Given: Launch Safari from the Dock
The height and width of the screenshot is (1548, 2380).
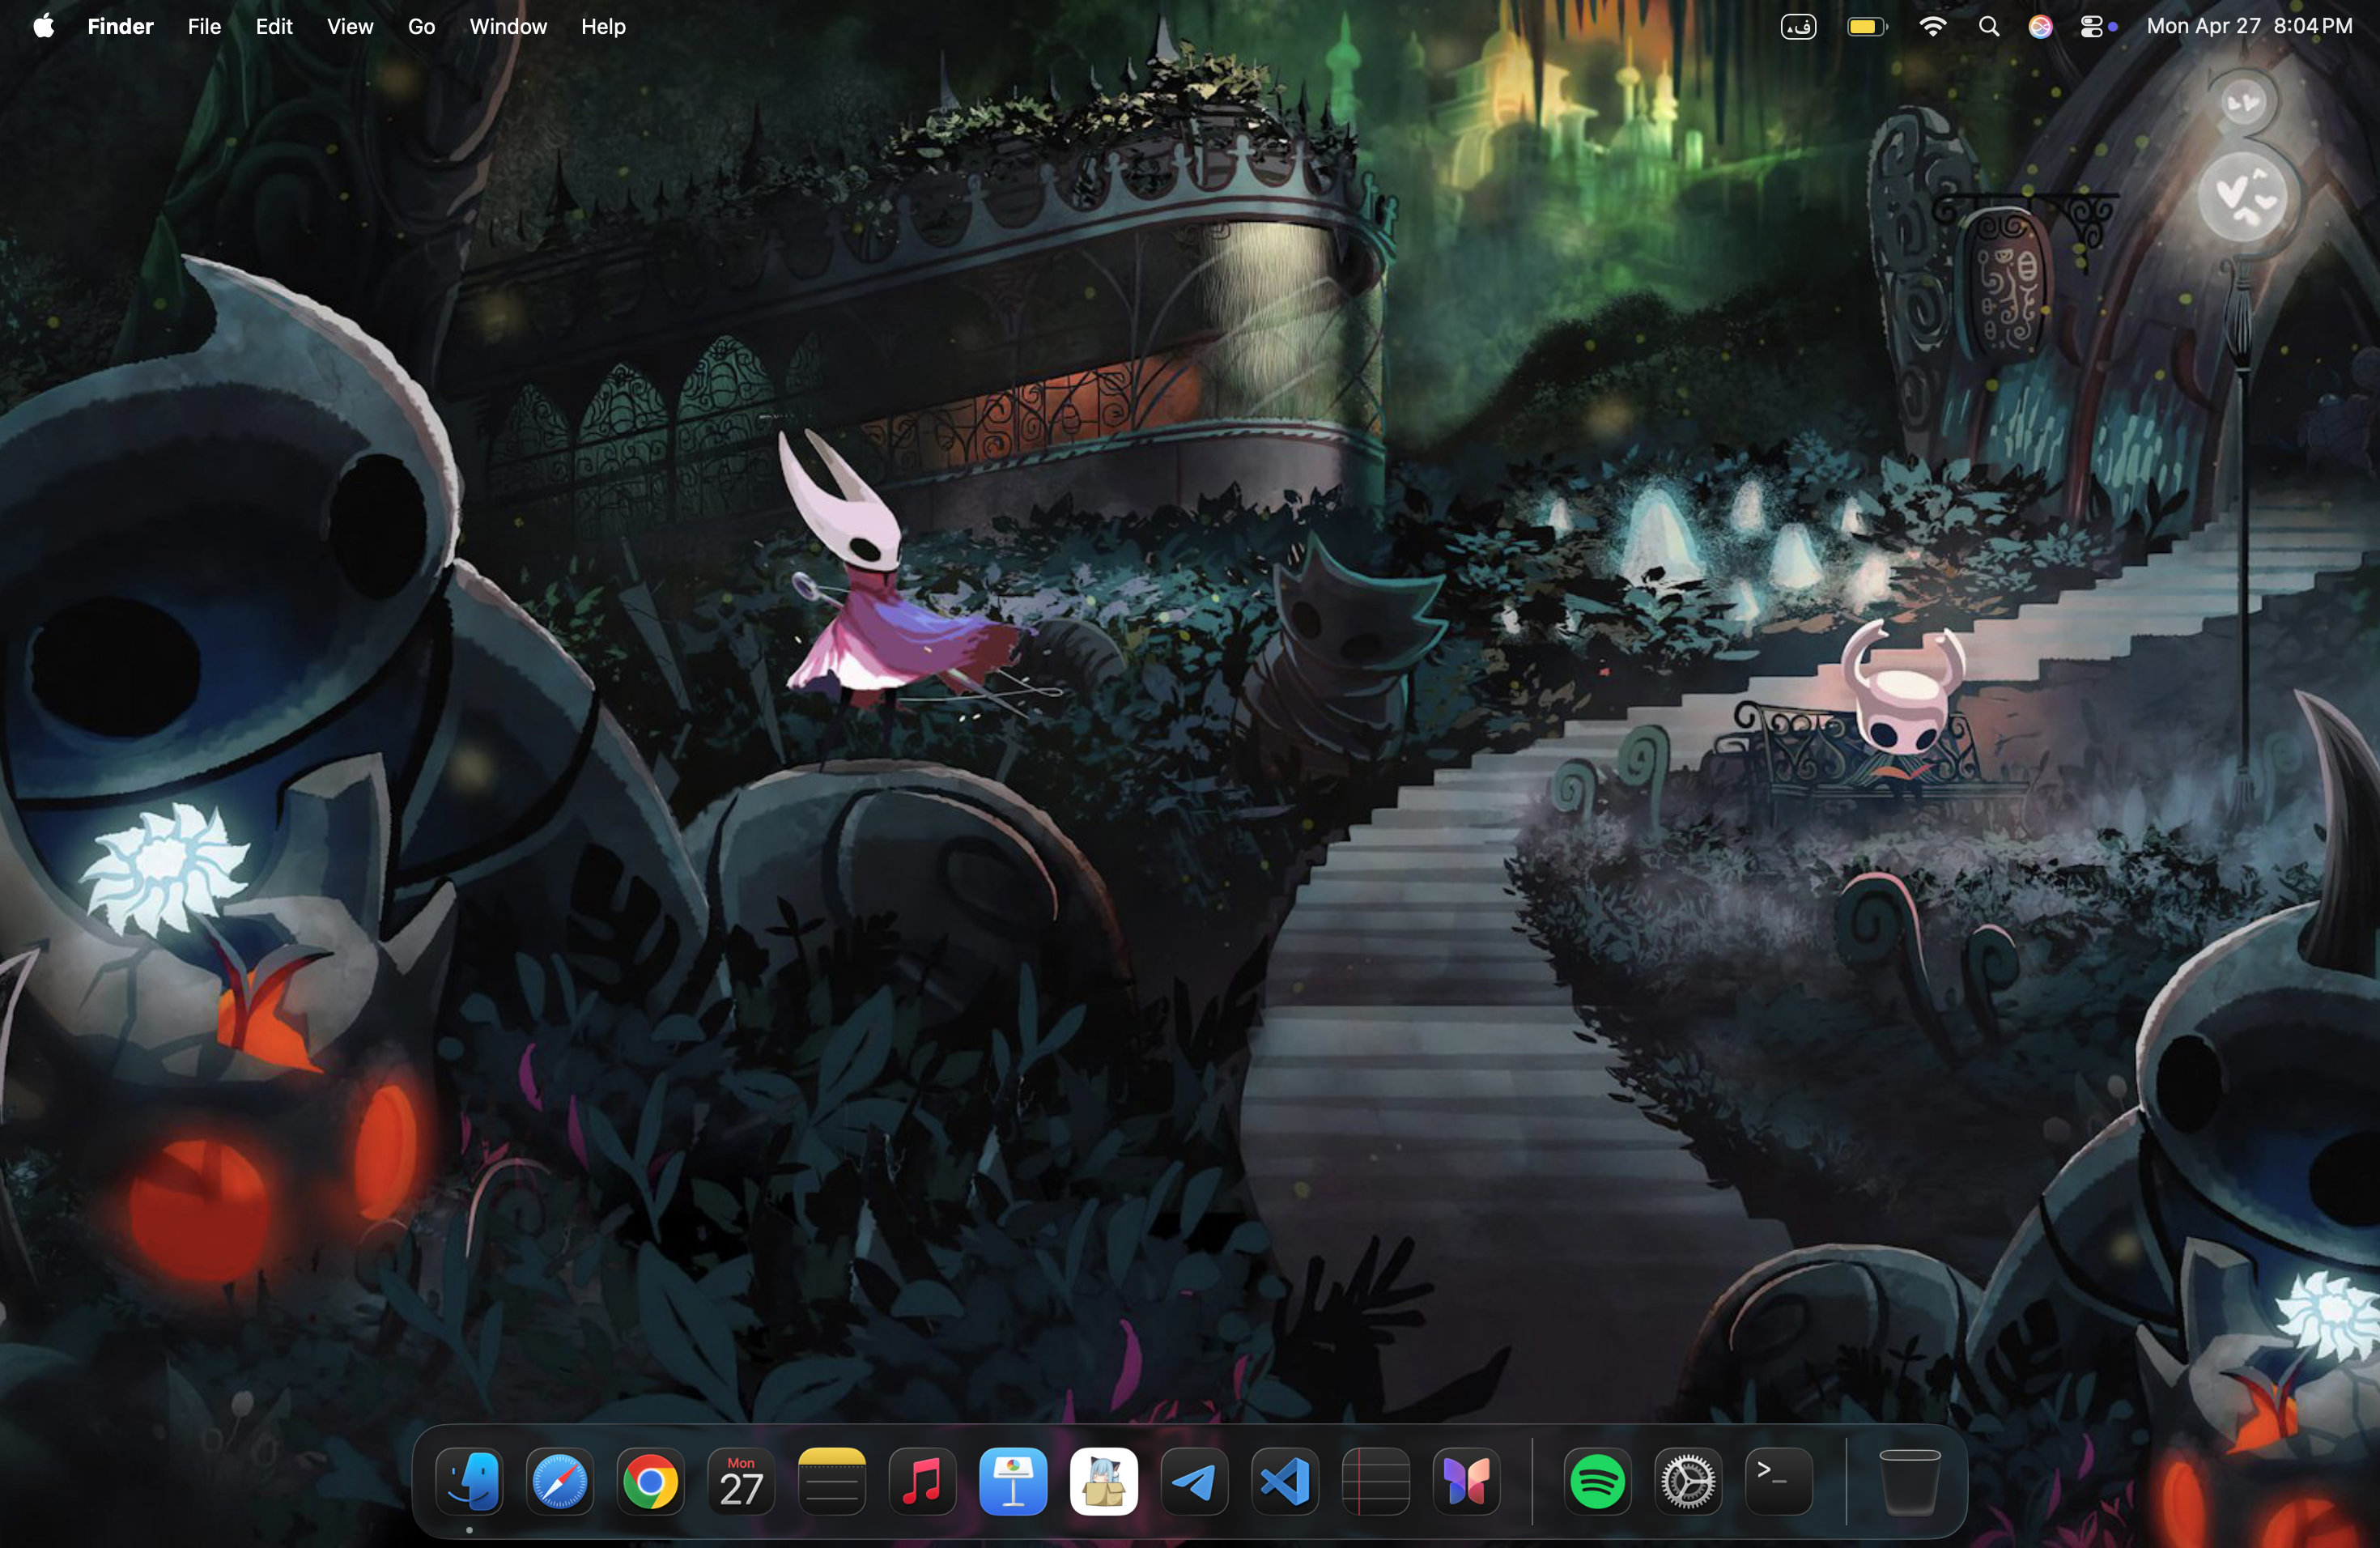Looking at the screenshot, I should click(560, 1481).
